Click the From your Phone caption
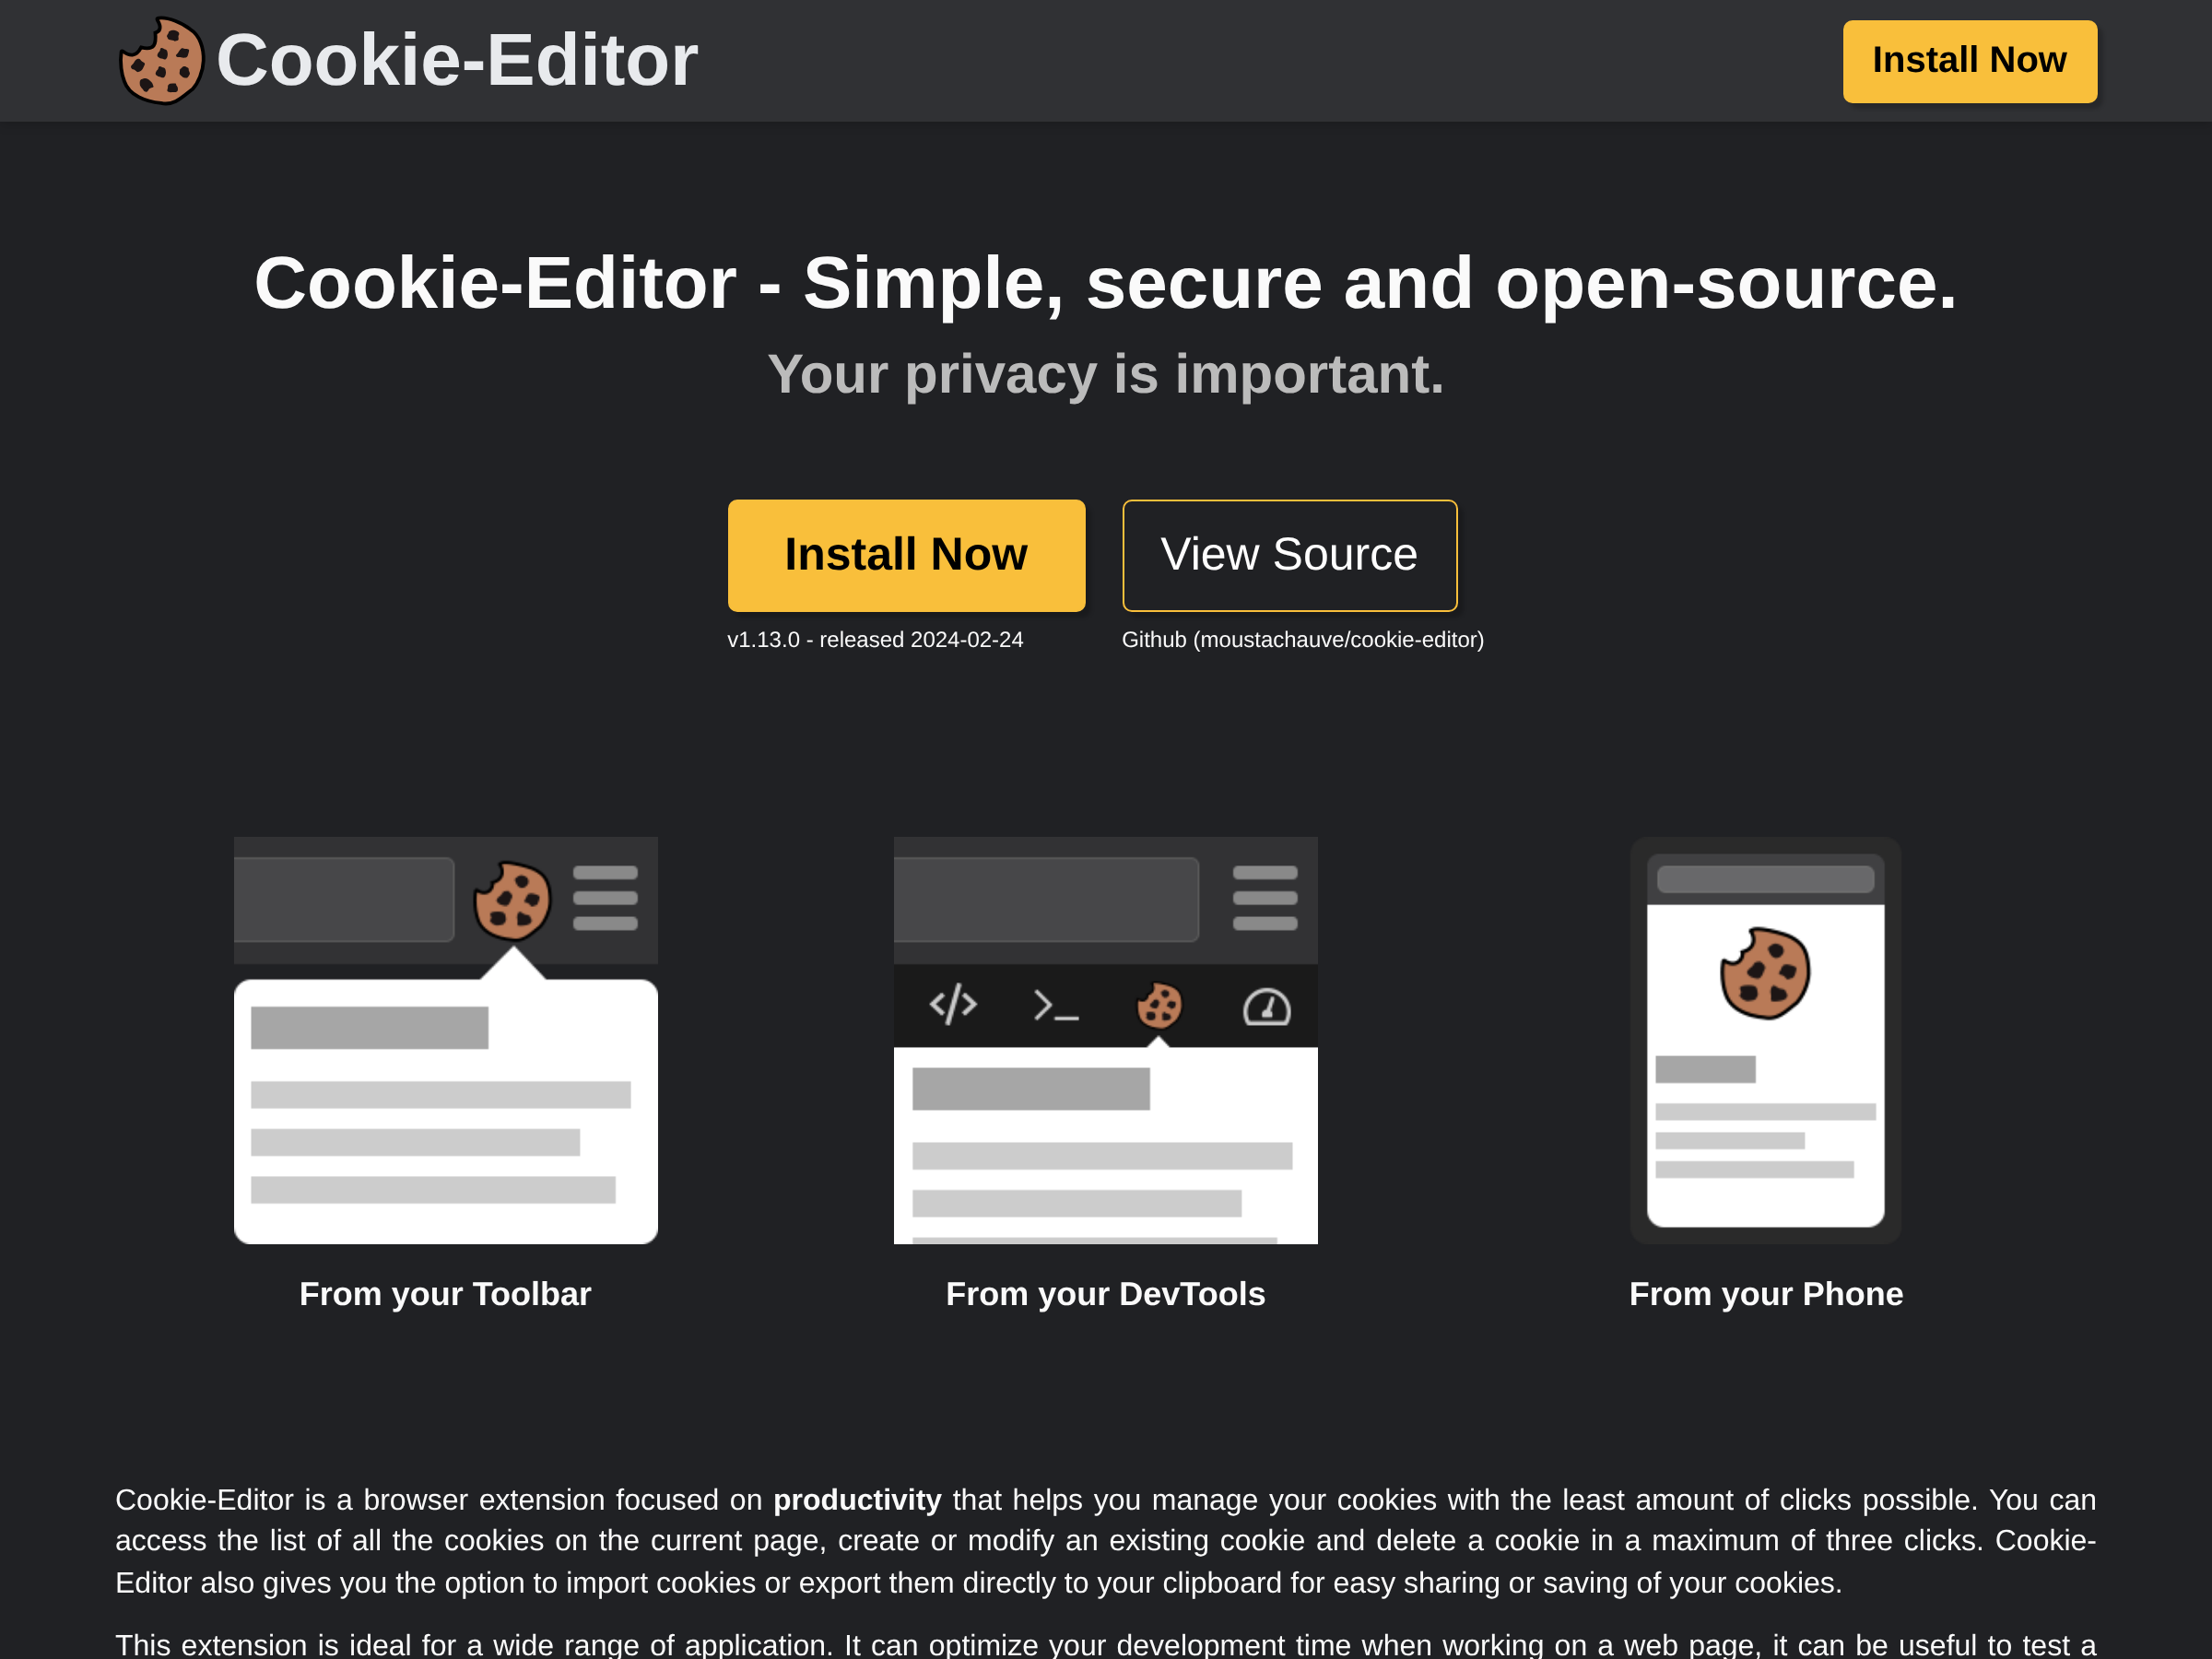Viewport: 2212px width, 1659px height. 1766,1294
